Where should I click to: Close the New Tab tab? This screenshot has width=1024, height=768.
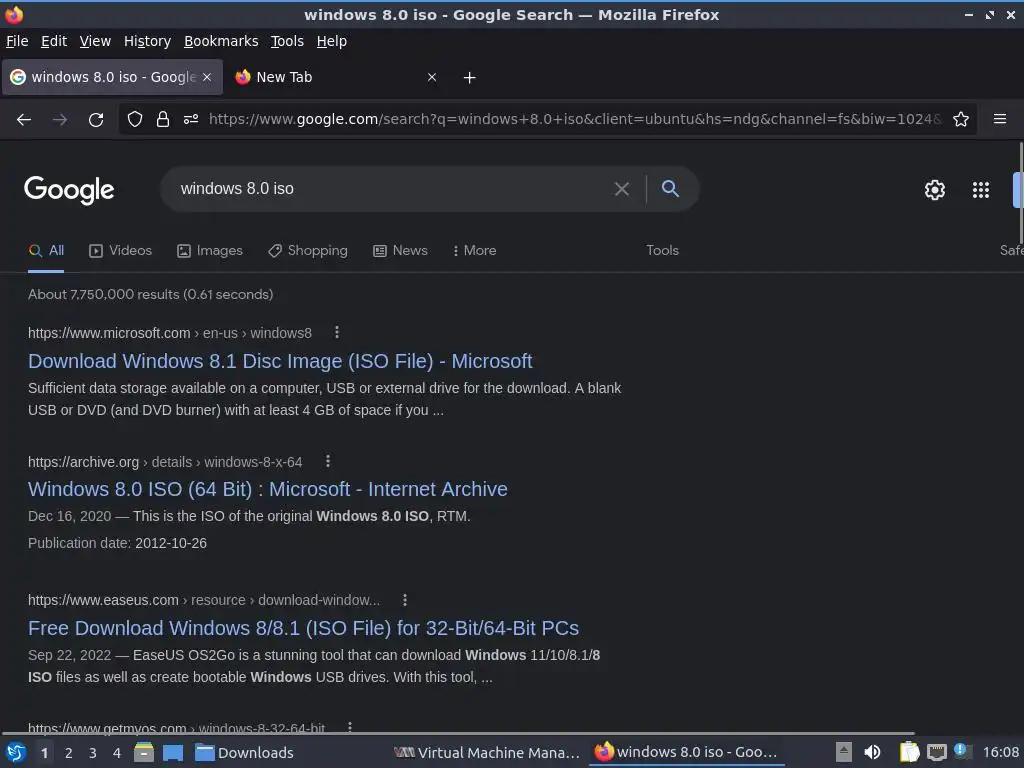pos(432,77)
